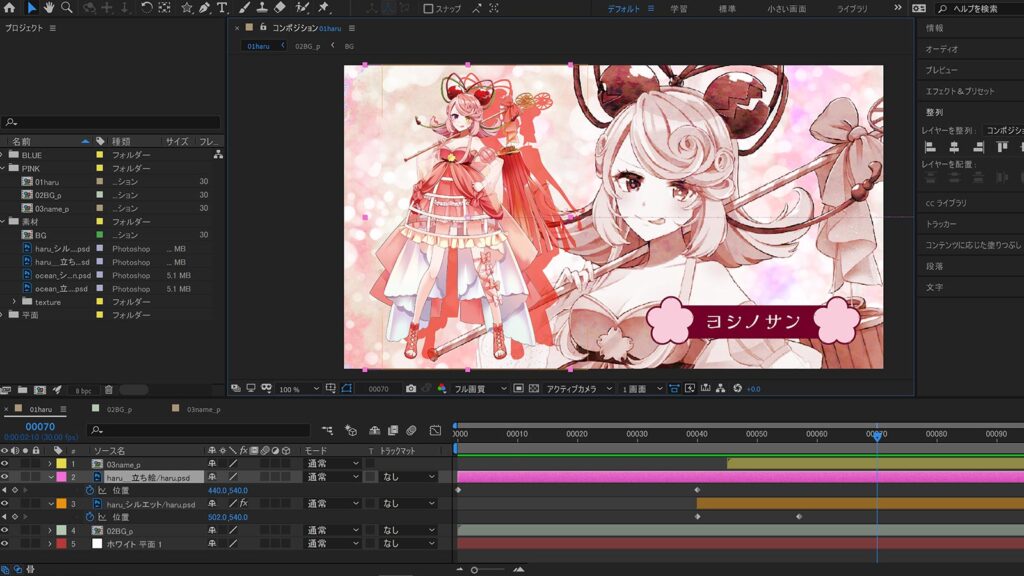
Task: Open blend mode dropdown for layer 1
Action: (x=333, y=464)
